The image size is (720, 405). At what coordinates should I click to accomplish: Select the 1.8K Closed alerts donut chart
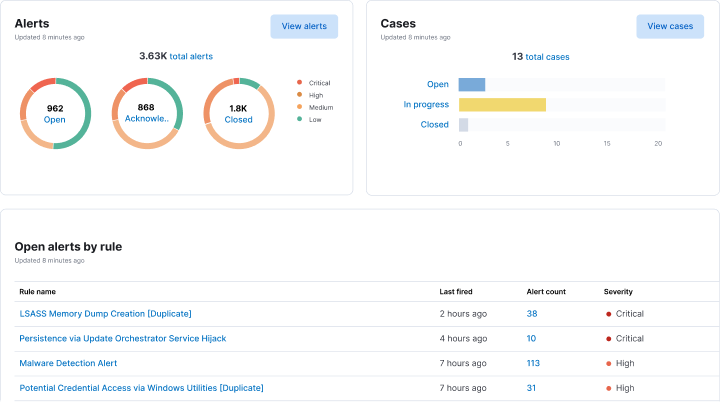pos(239,113)
